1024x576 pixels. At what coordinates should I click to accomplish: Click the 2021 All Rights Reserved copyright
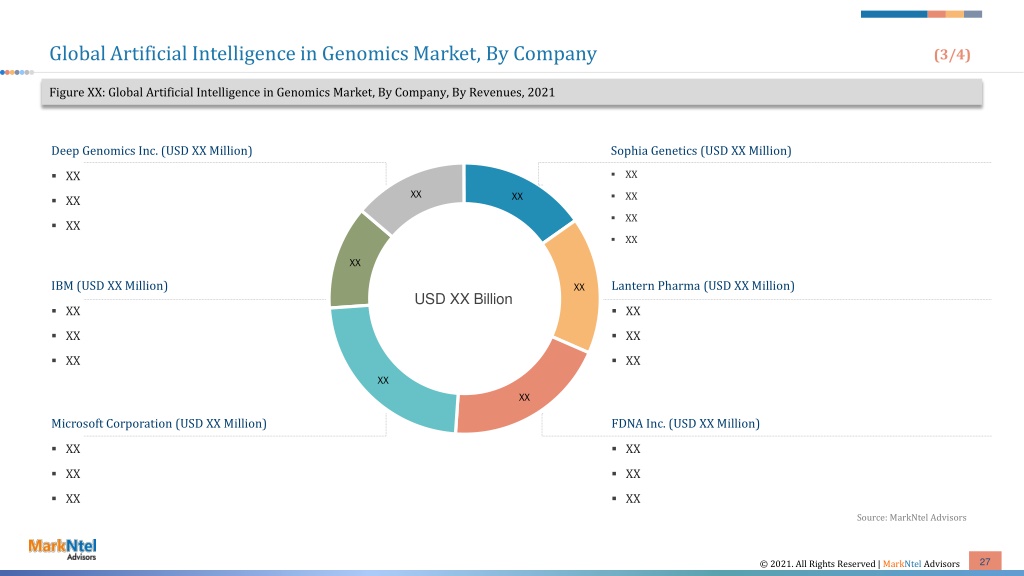tap(859, 564)
